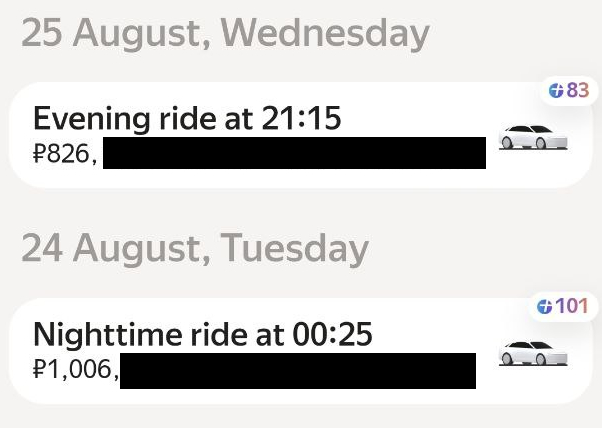The height and width of the screenshot is (428, 602).
Task: Click the word Tuesday in the date header
Action: coord(295,248)
